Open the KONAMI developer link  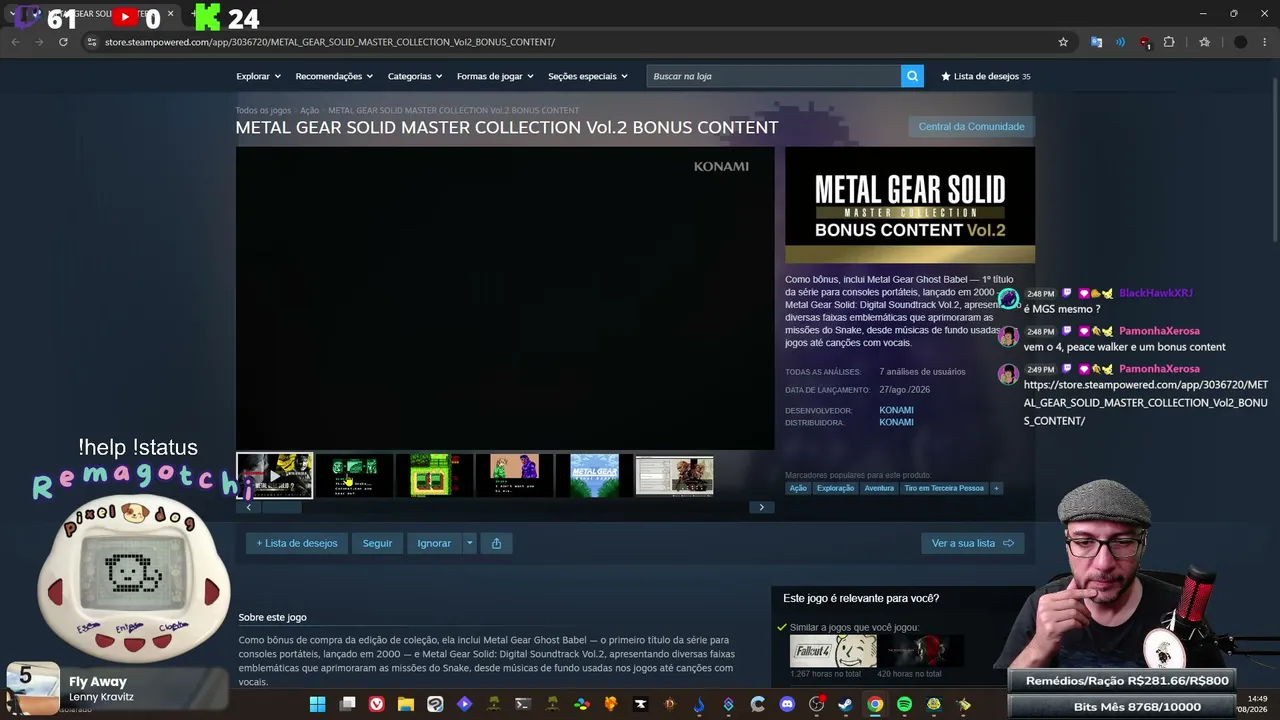coord(896,410)
